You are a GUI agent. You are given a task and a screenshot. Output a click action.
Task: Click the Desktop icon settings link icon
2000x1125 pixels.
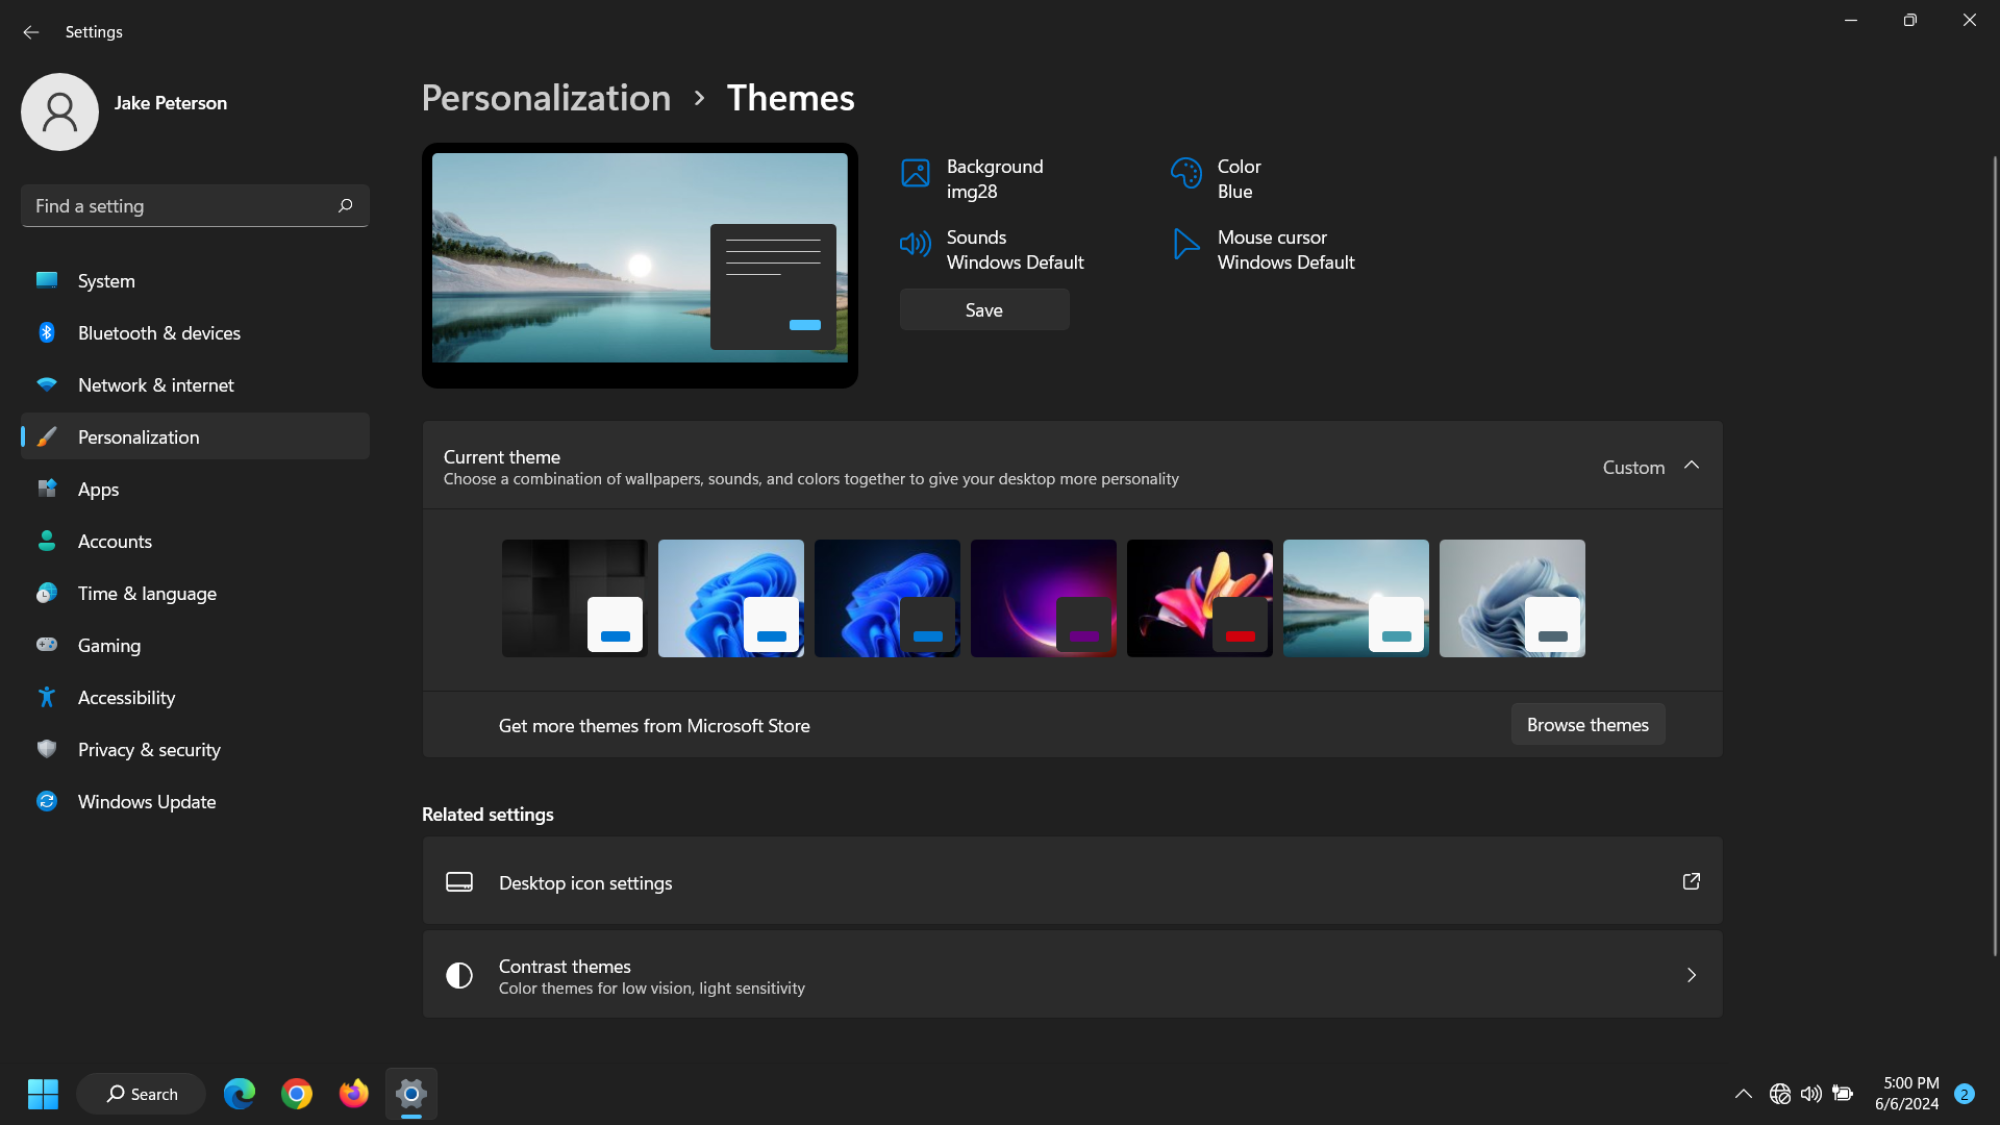1692,882
